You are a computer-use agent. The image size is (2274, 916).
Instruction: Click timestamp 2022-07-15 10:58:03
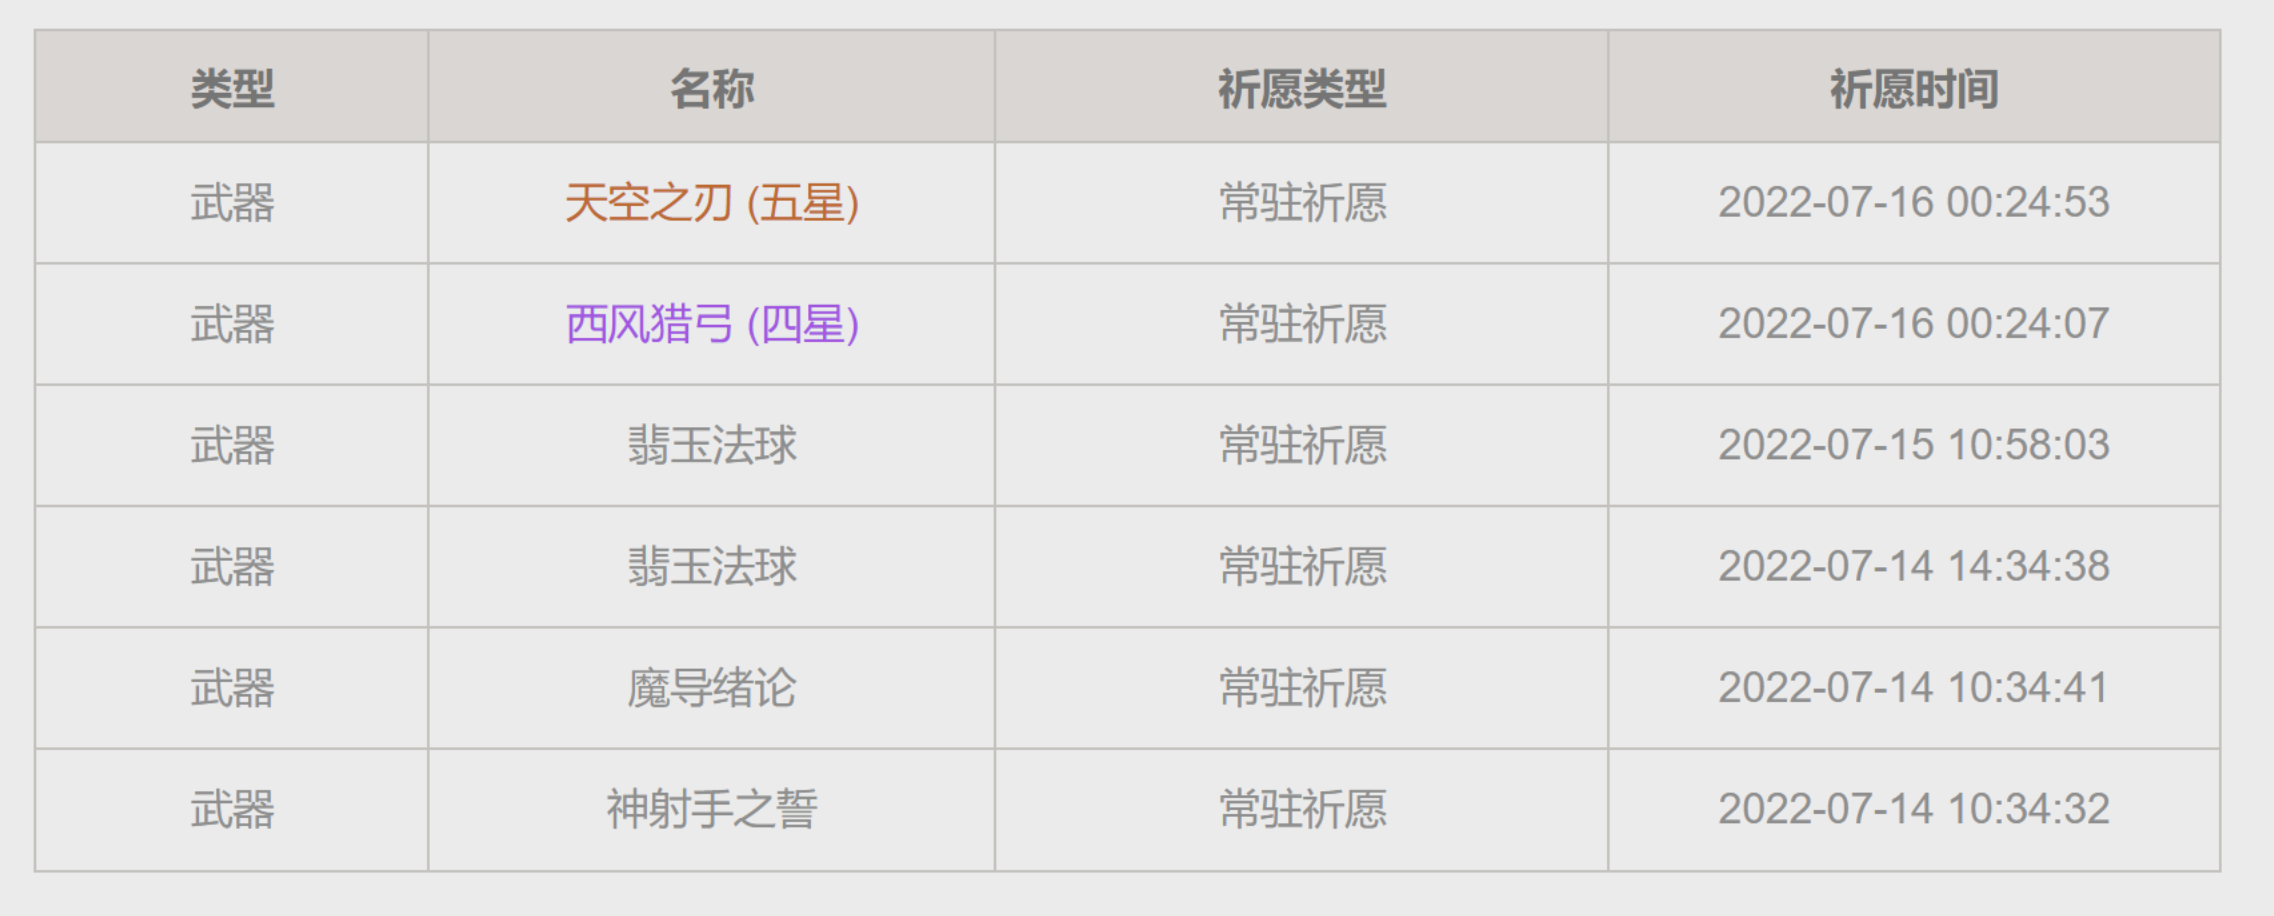click(x=1913, y=445)
